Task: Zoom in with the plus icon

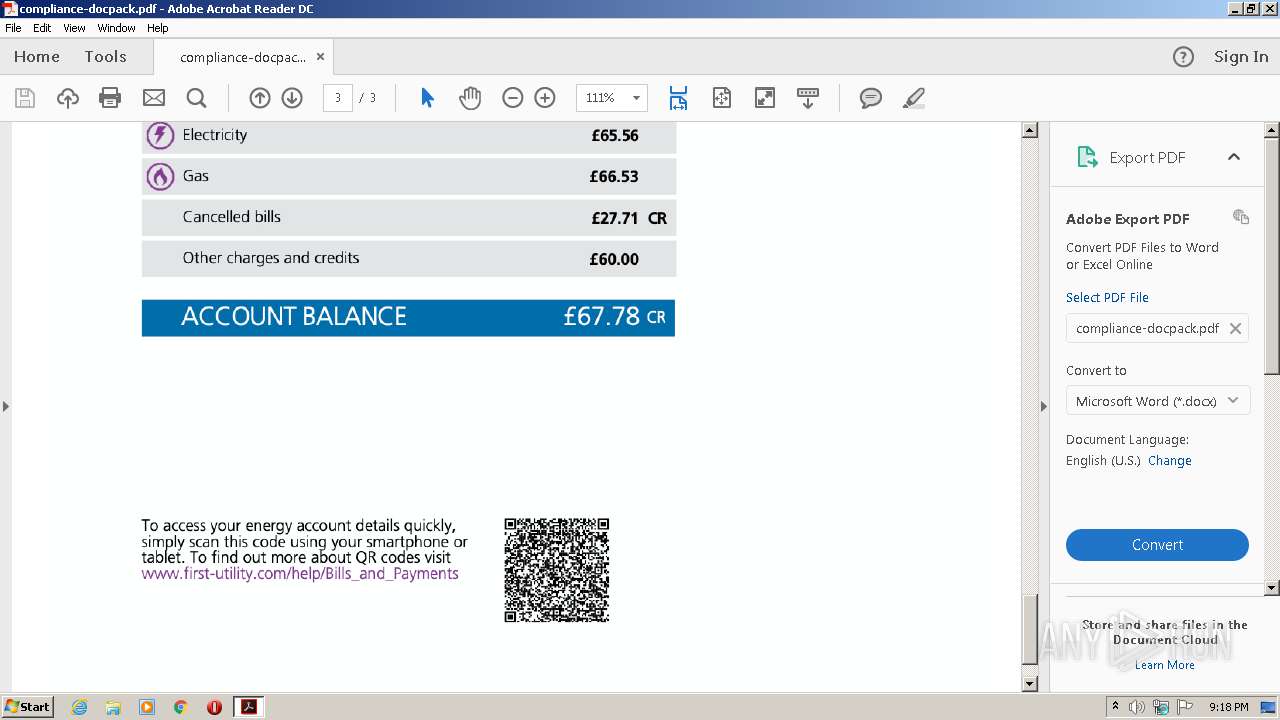Action: [x=545, y=98]
